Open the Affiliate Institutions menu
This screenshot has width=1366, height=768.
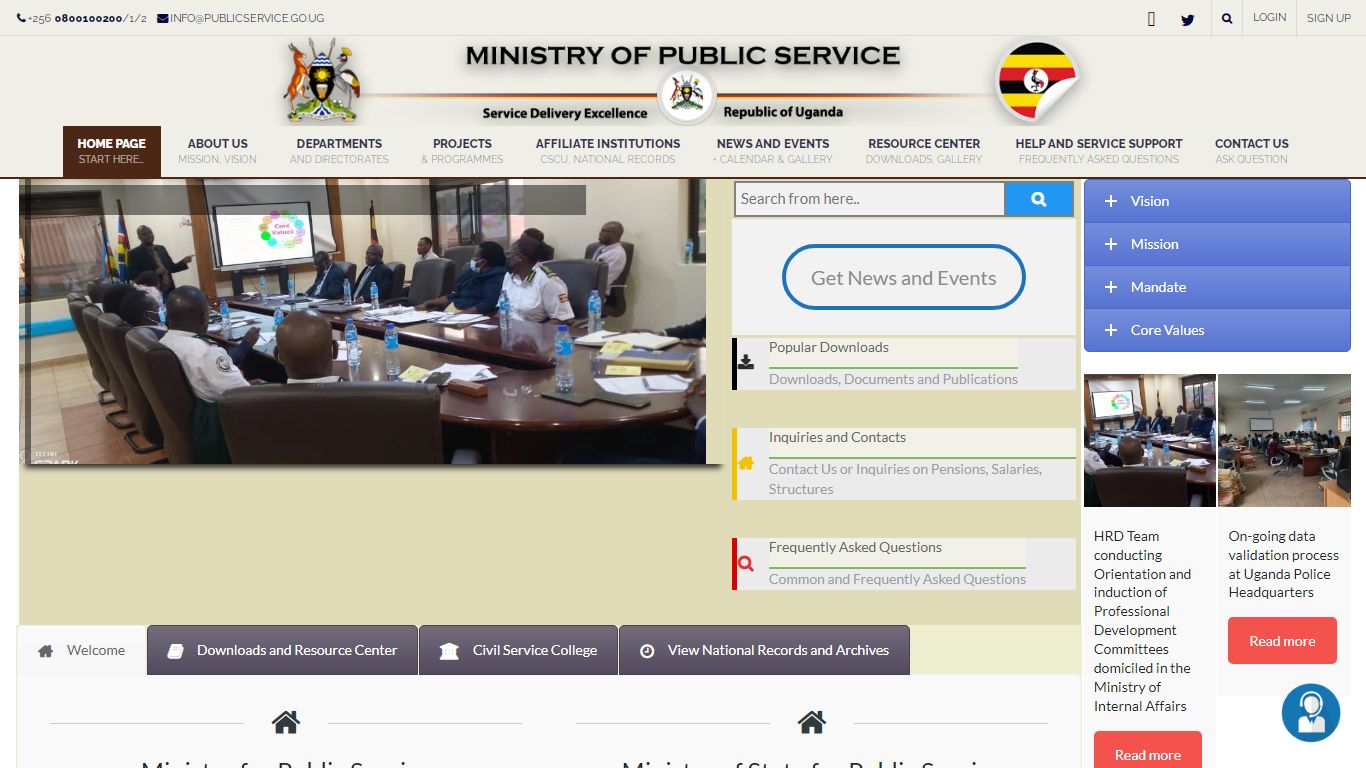point(608,151)
